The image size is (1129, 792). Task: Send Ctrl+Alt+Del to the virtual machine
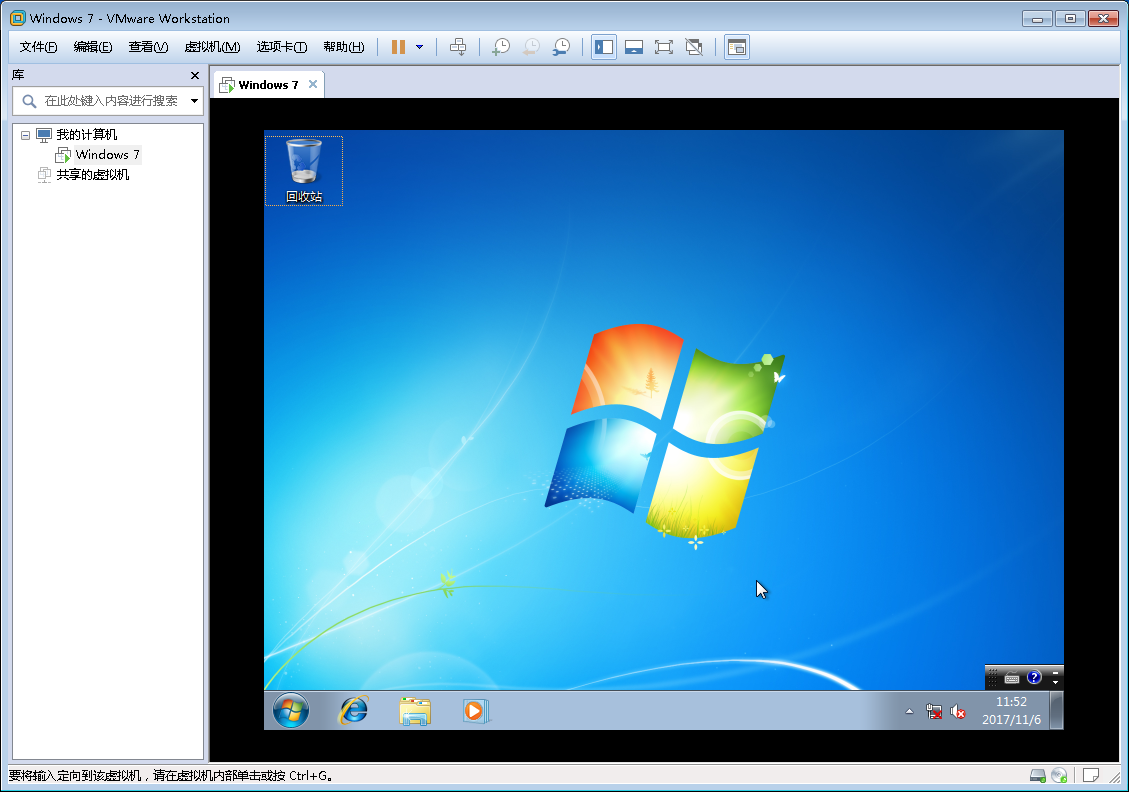(x=458, y=47)
